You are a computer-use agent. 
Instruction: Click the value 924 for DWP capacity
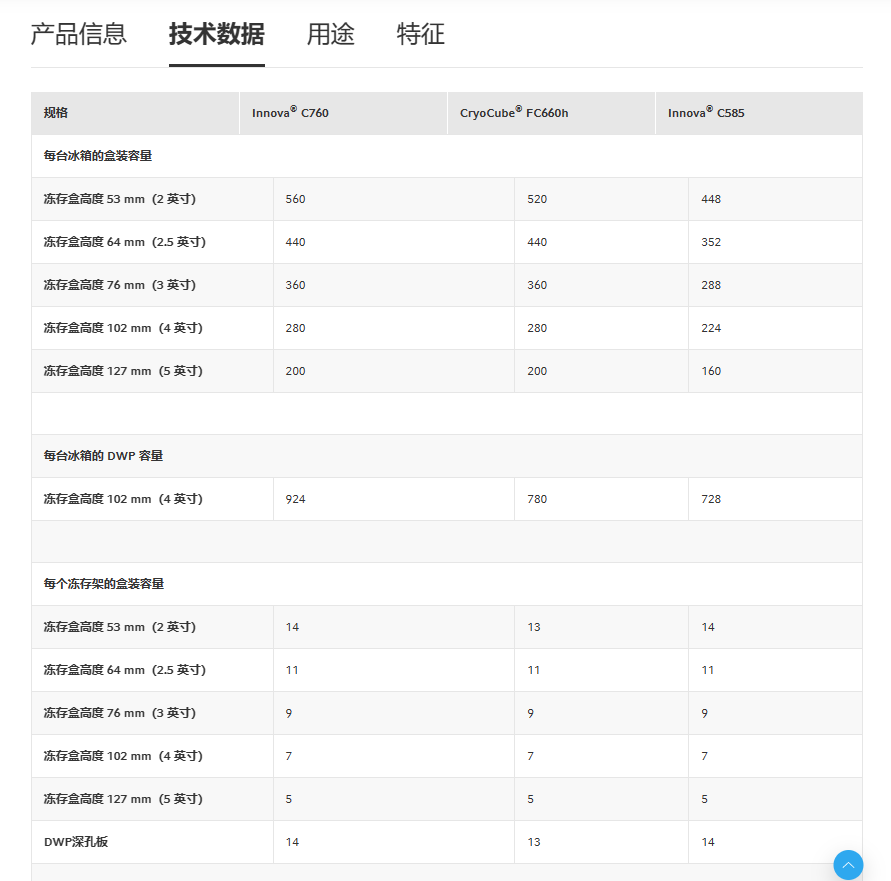[295, 499]
